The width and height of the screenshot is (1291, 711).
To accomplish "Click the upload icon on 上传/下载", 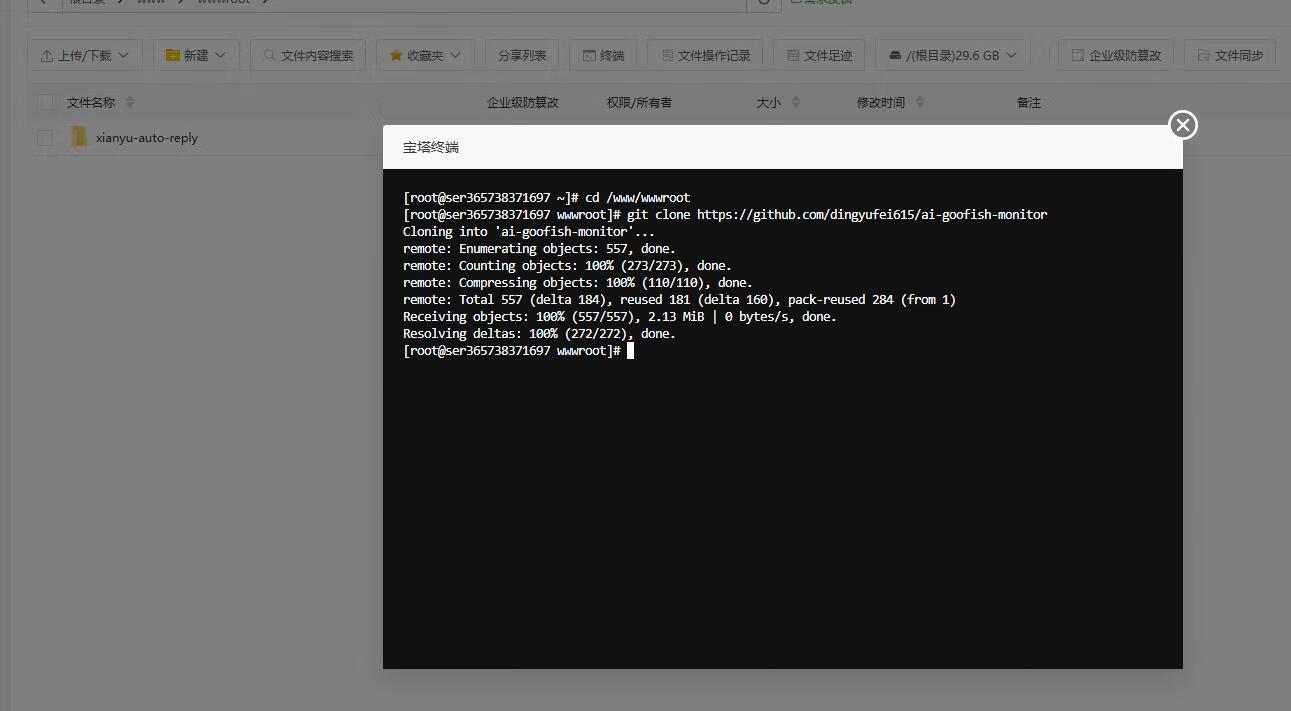I will coord(46,55).
